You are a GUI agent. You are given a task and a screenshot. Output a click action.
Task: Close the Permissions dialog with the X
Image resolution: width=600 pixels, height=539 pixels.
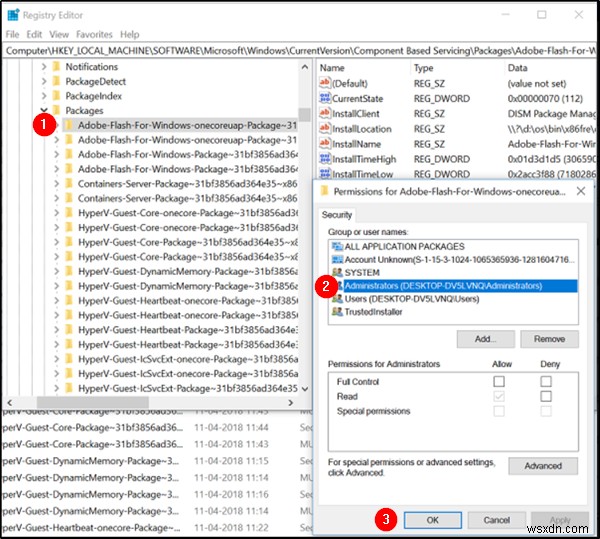[x=580, y=191]
